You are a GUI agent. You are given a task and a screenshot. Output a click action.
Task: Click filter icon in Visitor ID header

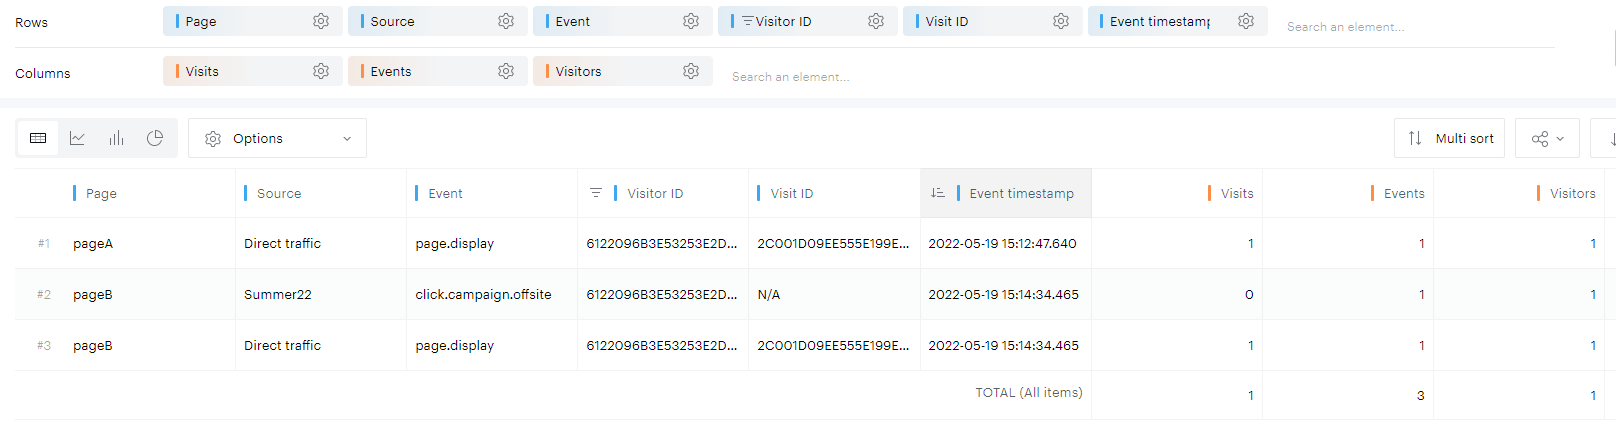point(595,193)
